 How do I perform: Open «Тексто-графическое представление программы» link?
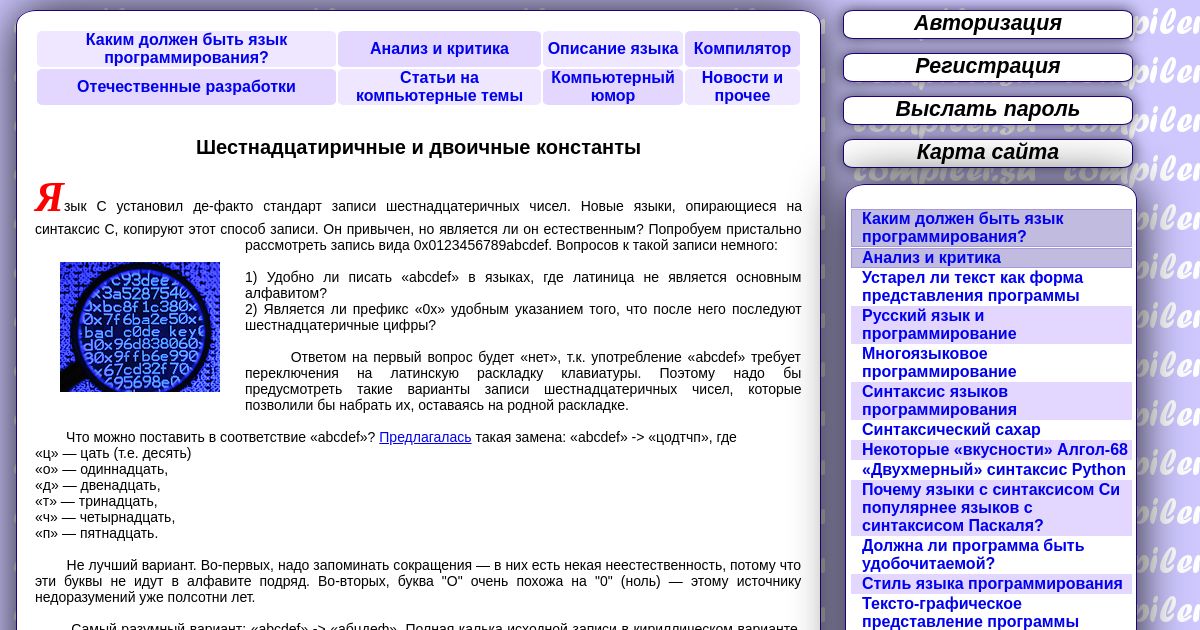pos(991,613)
